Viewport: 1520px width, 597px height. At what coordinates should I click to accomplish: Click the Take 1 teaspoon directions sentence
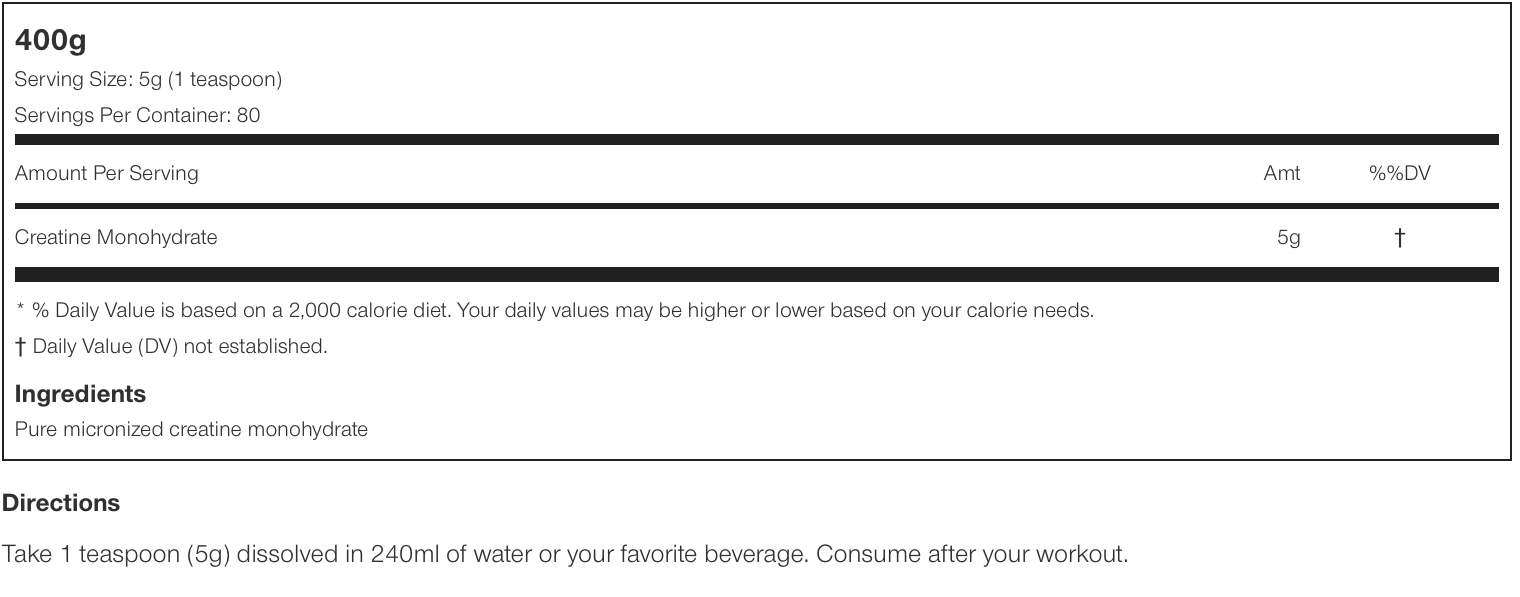404,554
